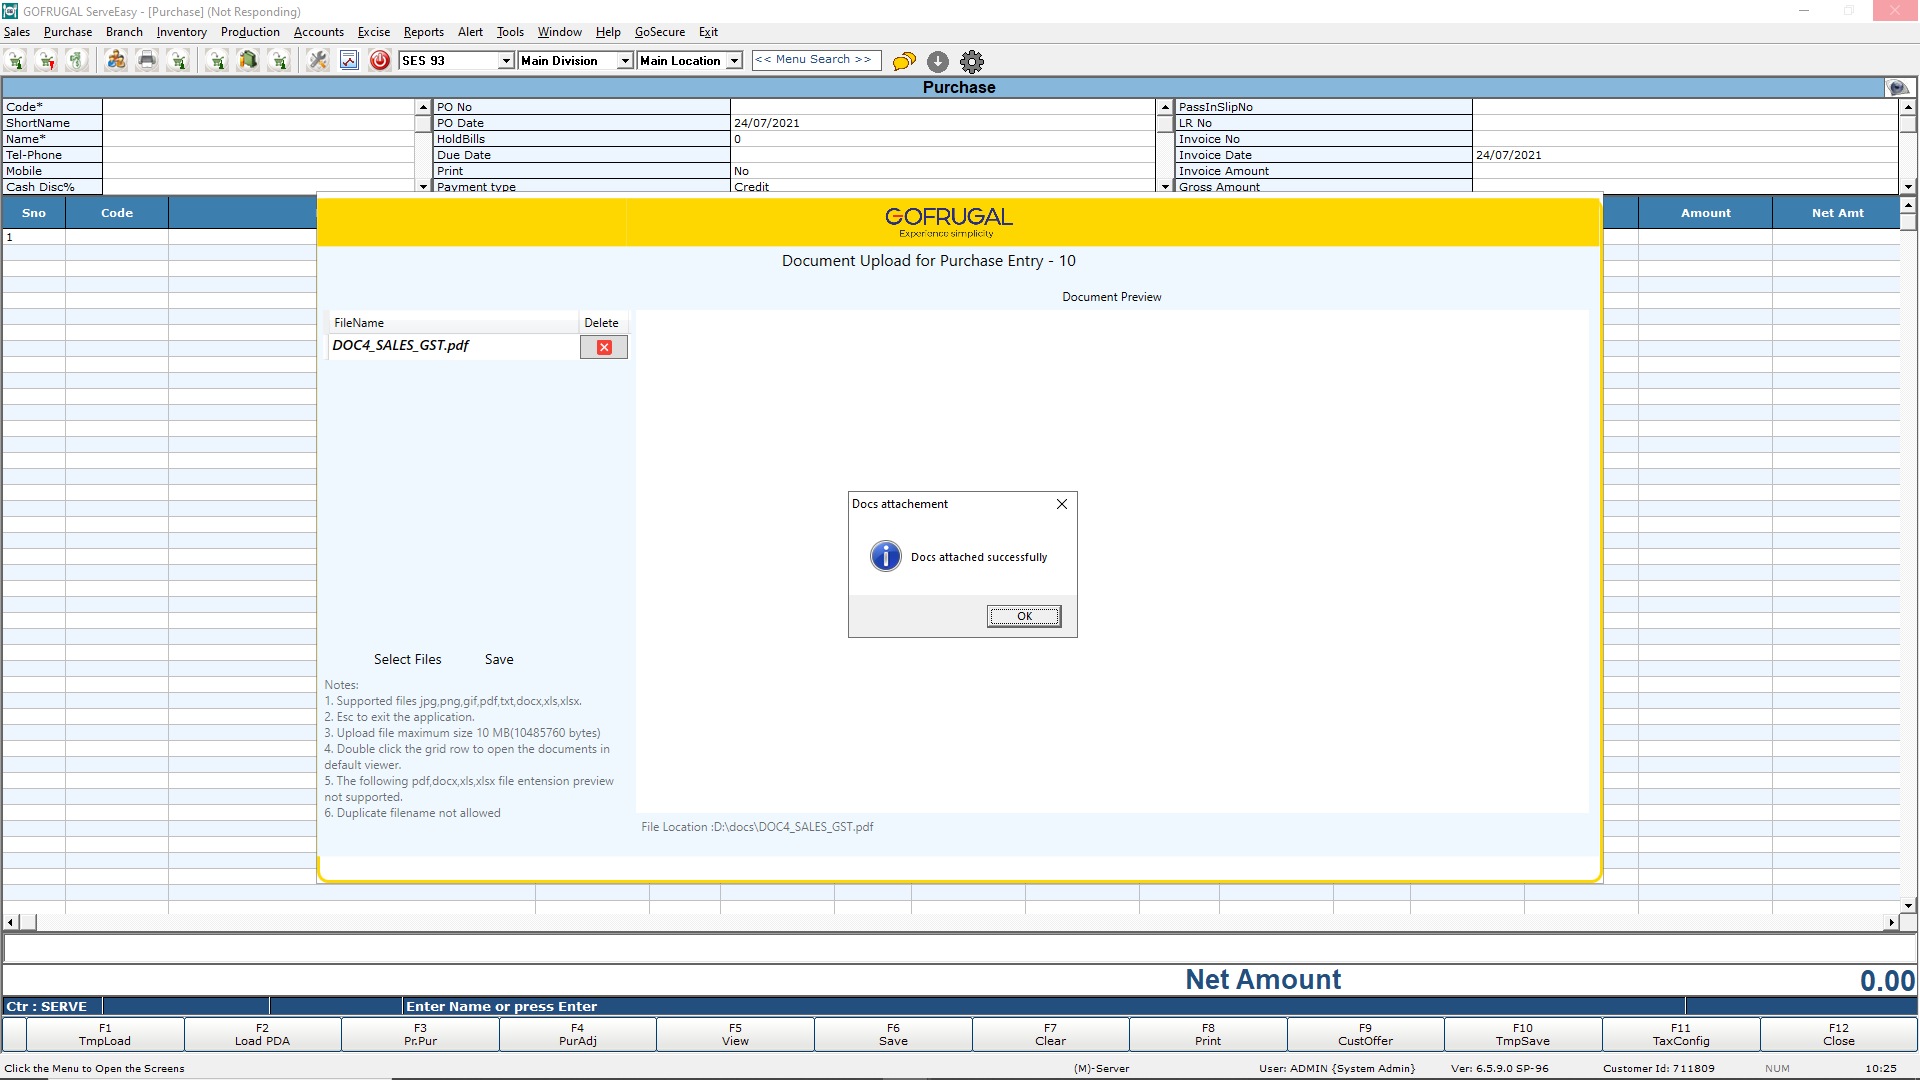1920x1080 pixels.
Task: Expand the SES 93 dropdown
Action: 506,61
